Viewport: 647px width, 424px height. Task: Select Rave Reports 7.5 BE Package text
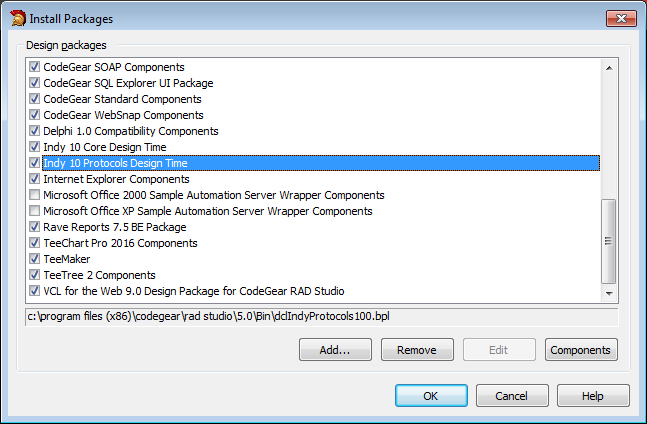click(115, 227)
